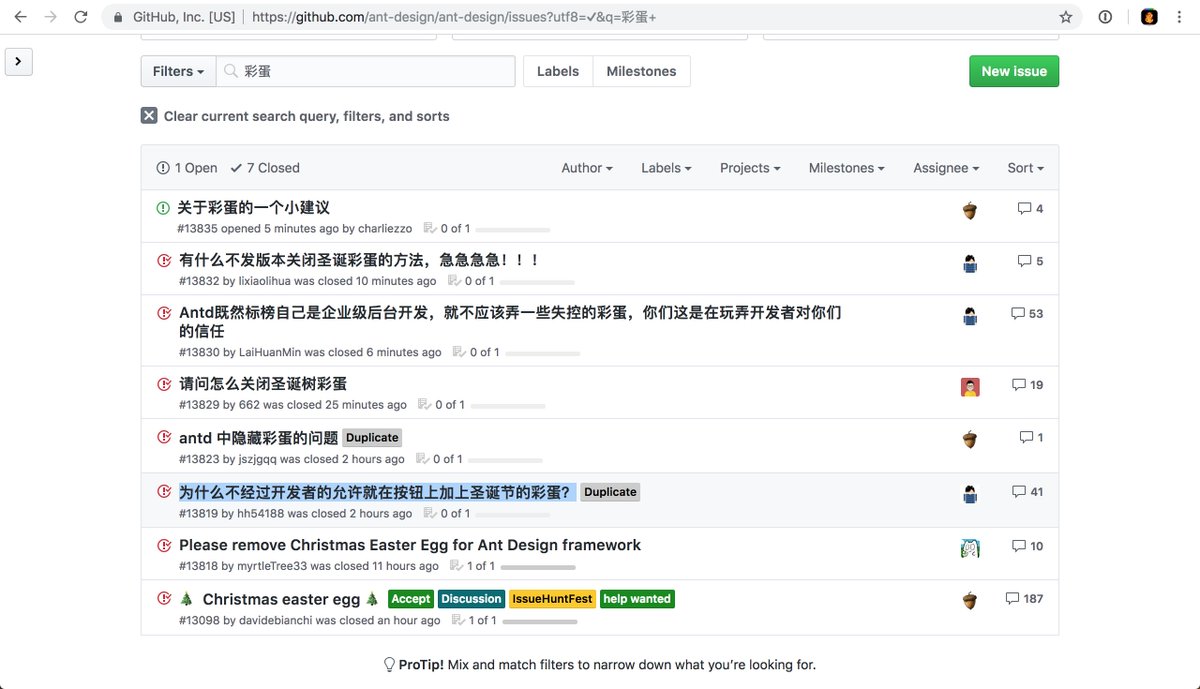This screenshot has height=689, width=1200.
Task: Open issue titled 关于彩蛋的一个小建议
Action: coord(254,208)
